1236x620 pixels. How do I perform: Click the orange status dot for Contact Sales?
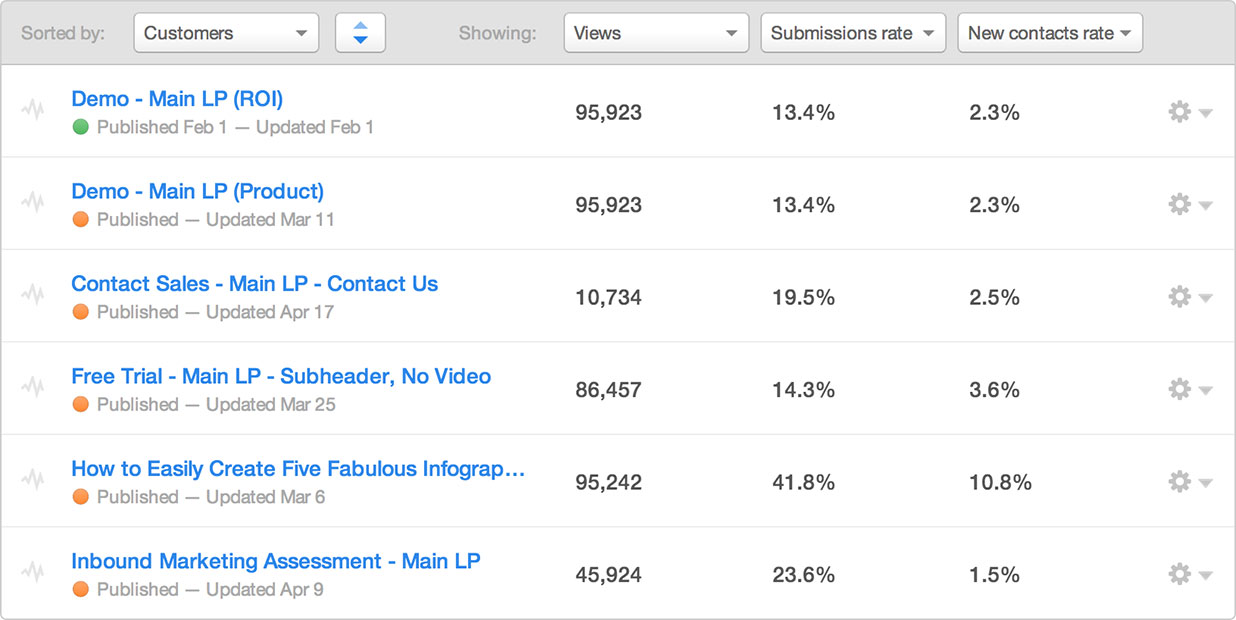point(81,312)
